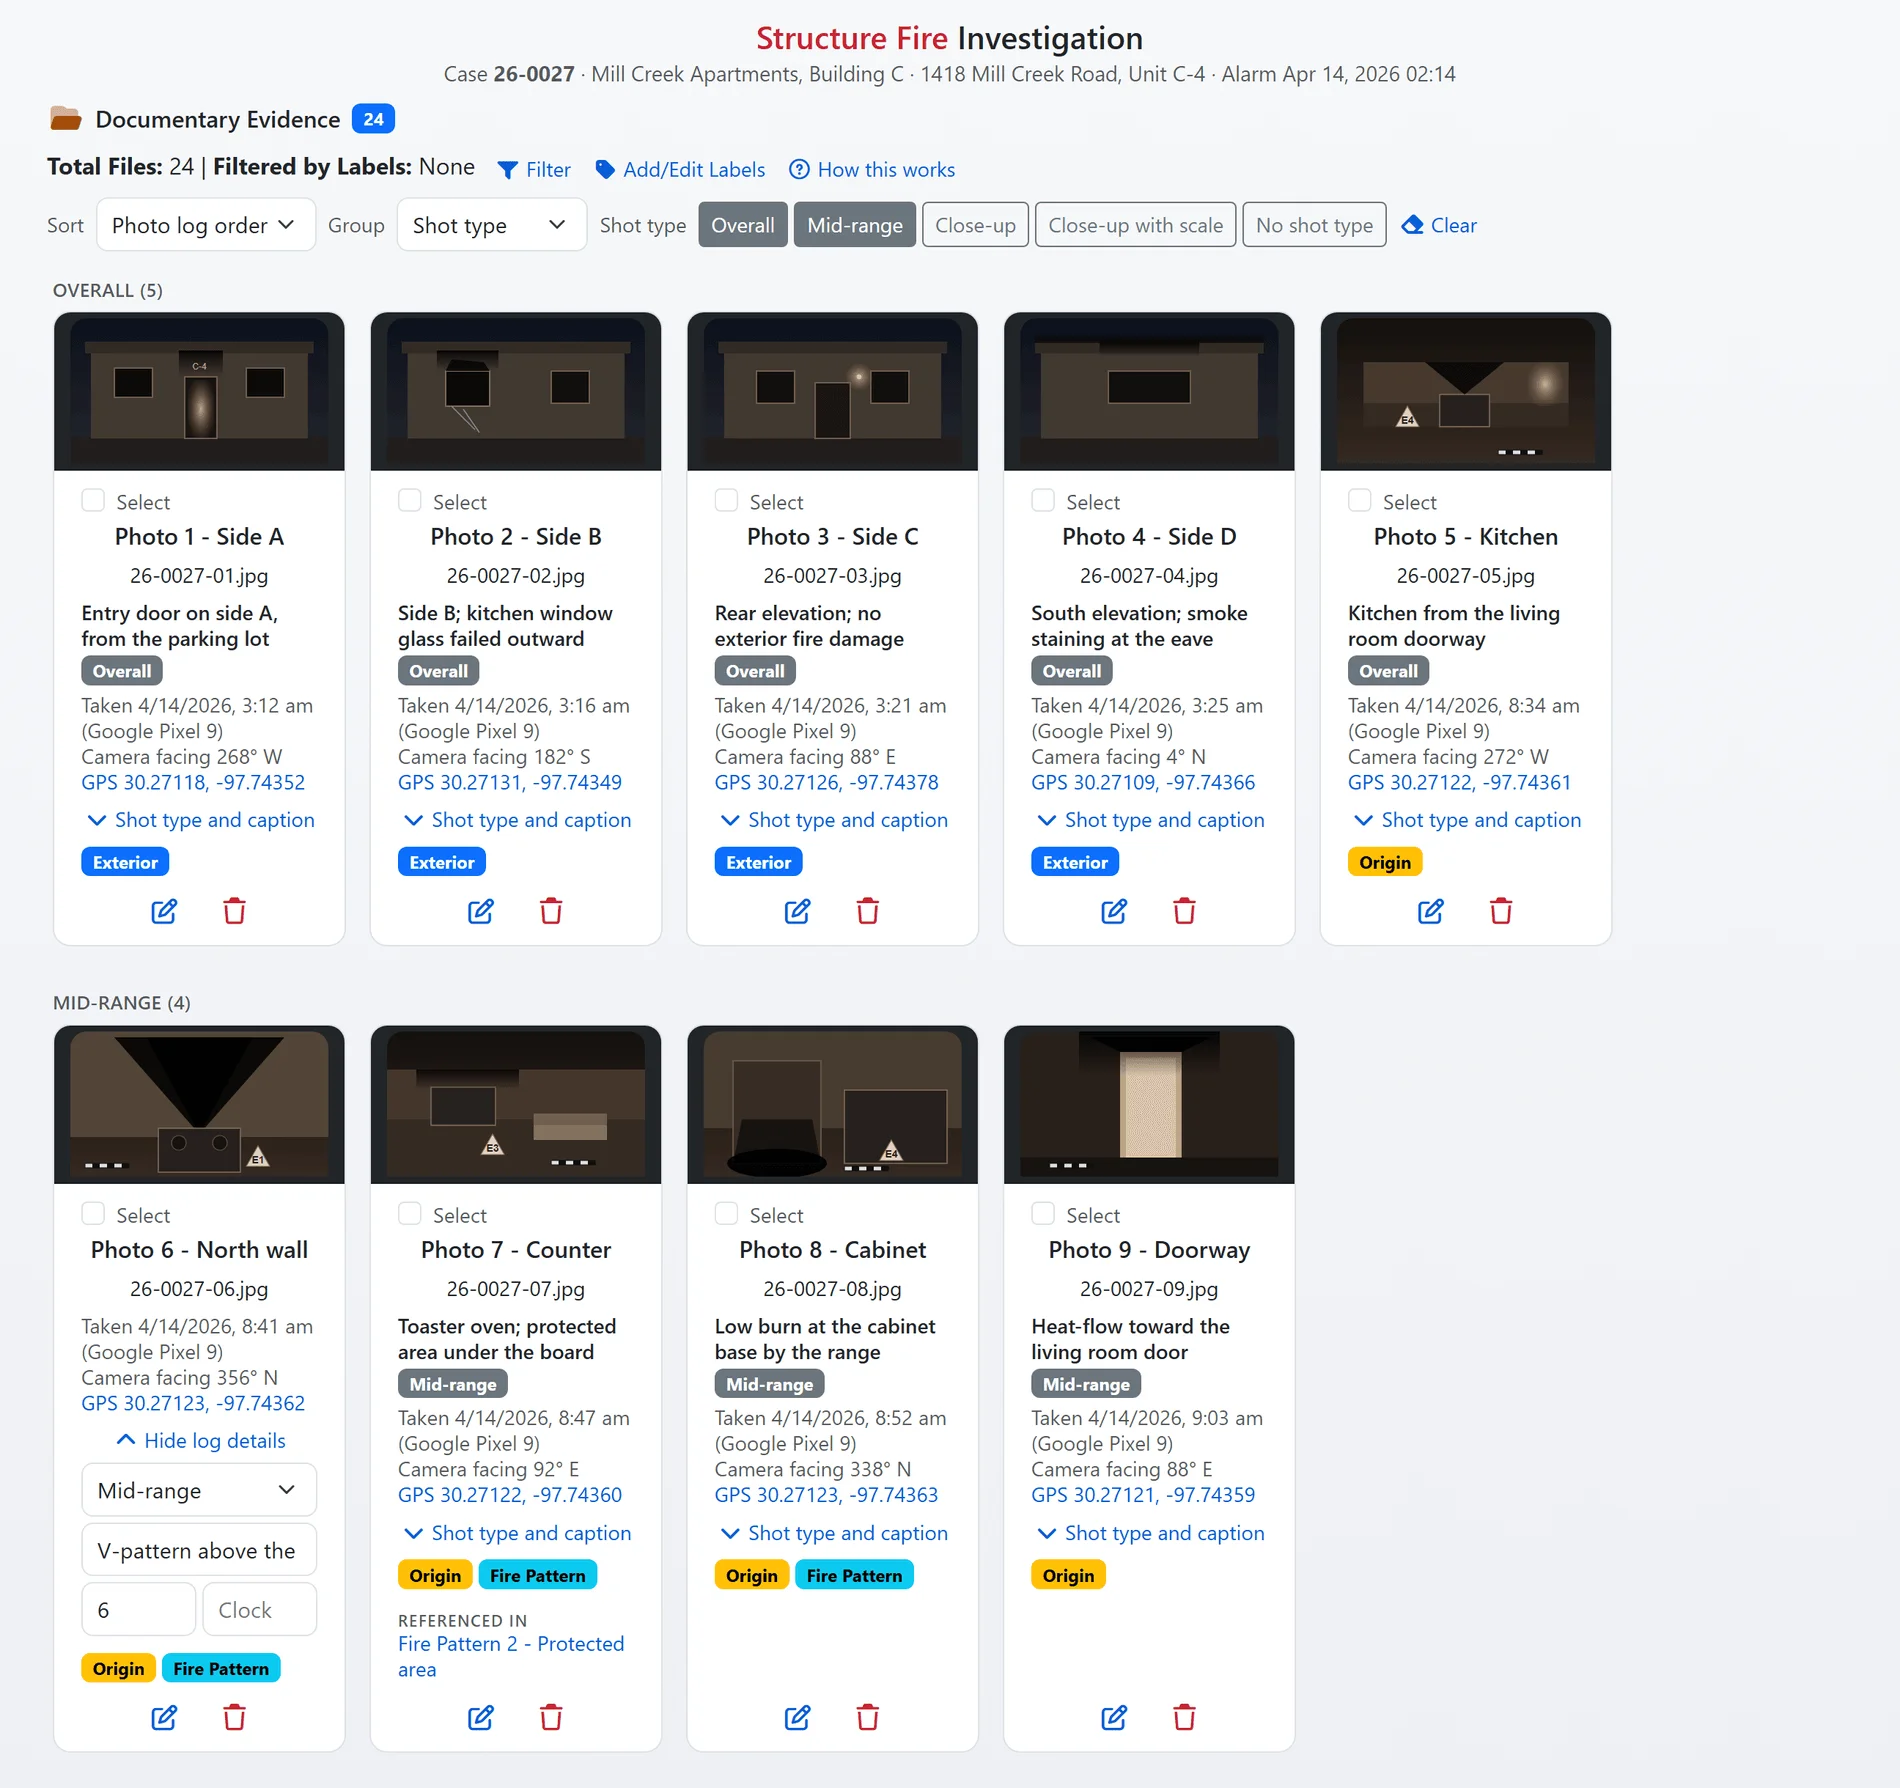1900x1788 pixels.
Task: Edit Photo 5 - Kitchen record
Action: point(1431,911)
